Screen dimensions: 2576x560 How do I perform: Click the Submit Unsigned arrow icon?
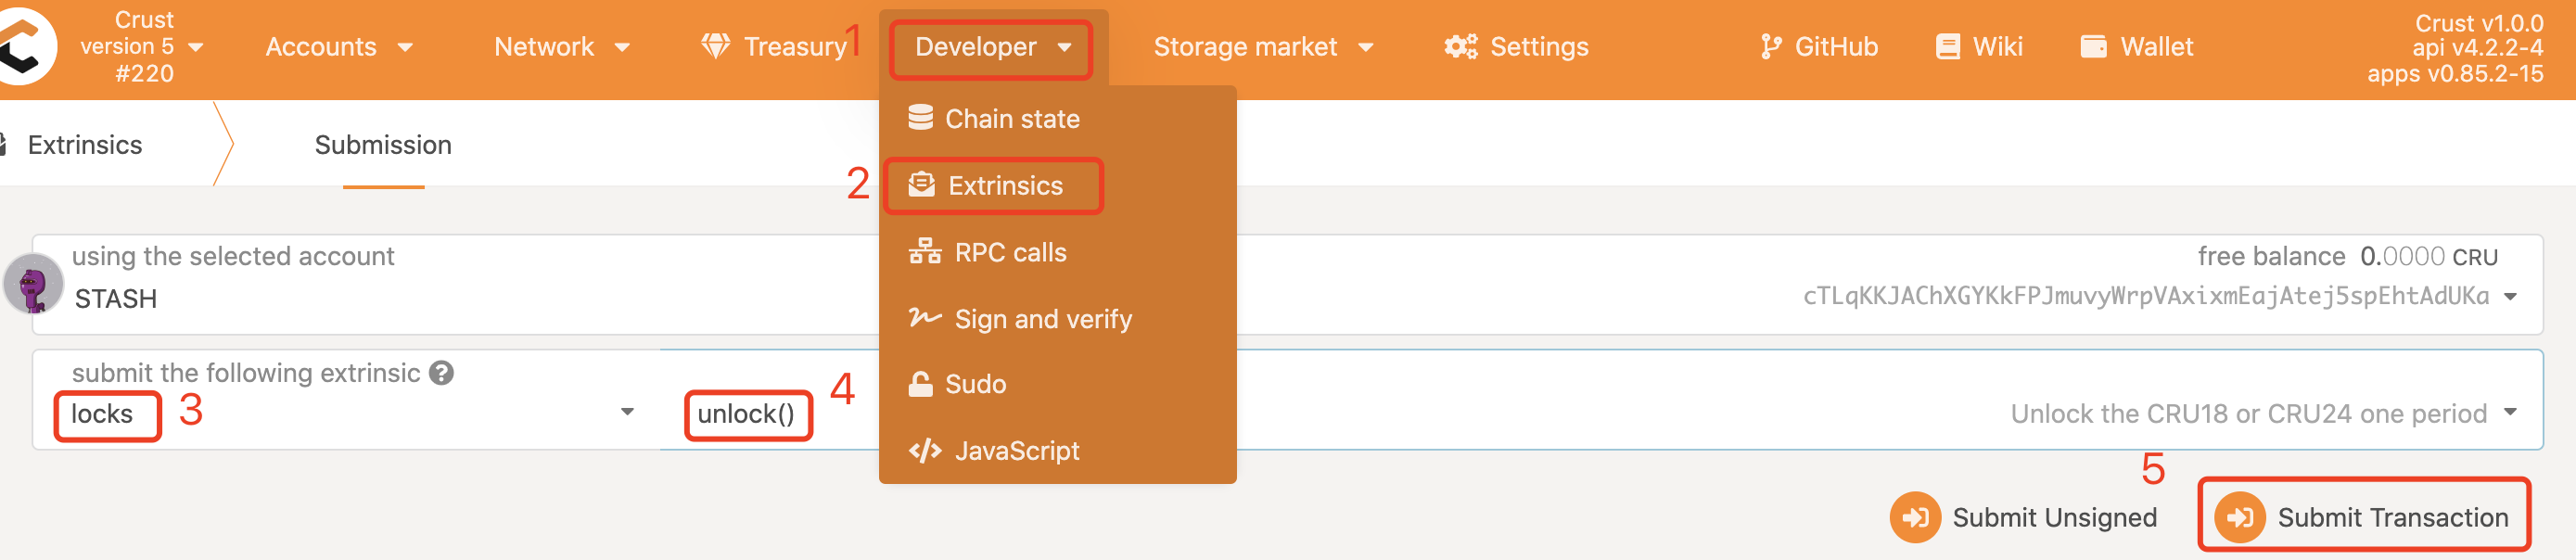coord(1914,517)
